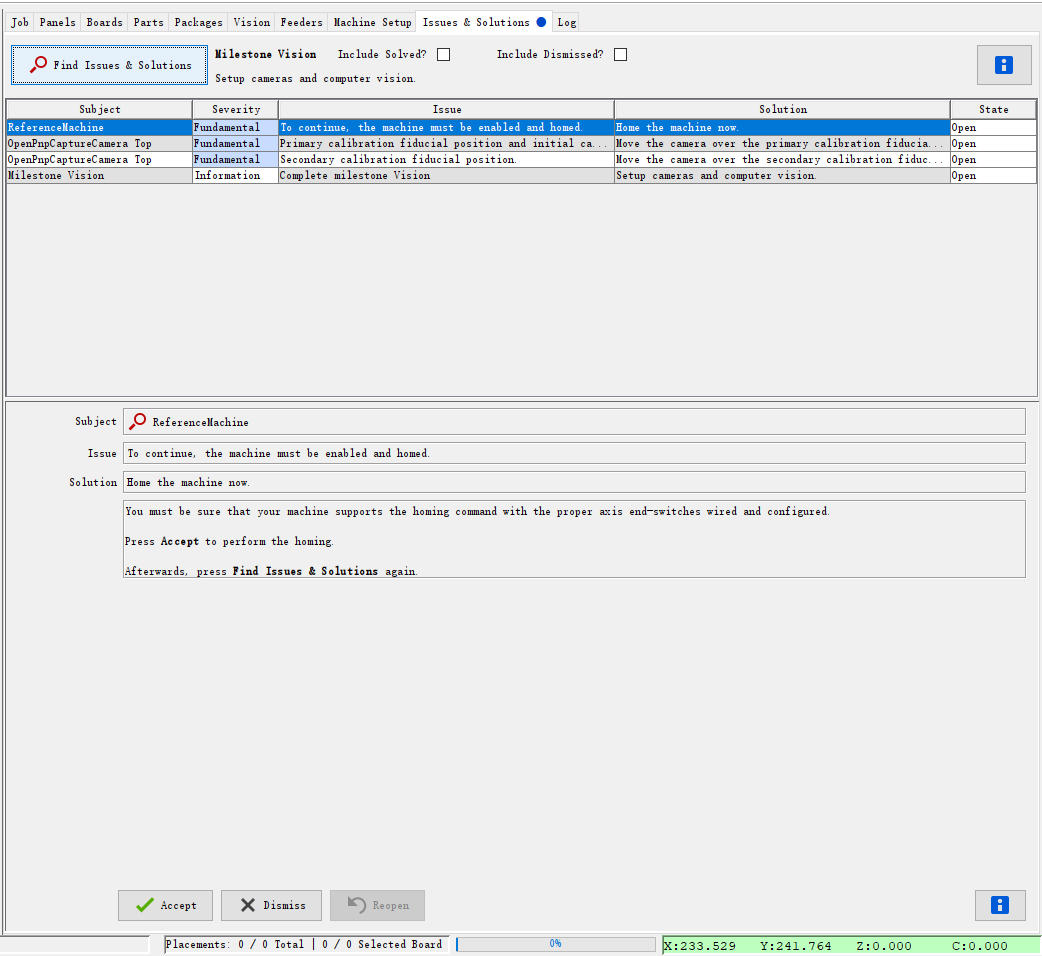Click the homing instructions description box

(575, 539)
